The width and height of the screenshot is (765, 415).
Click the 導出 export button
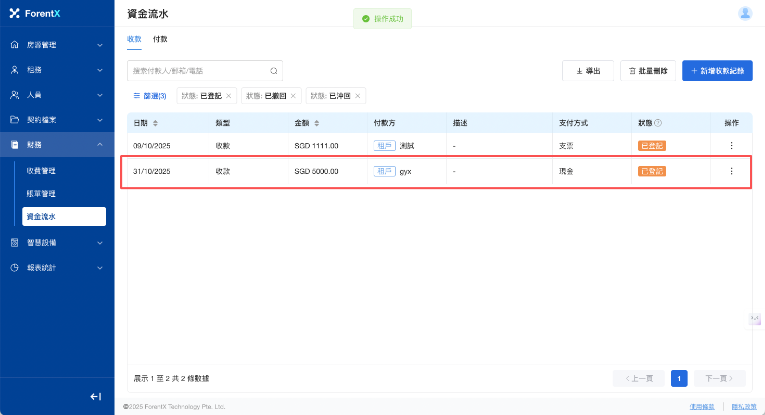pyautogui.click(x=588, y=71)
